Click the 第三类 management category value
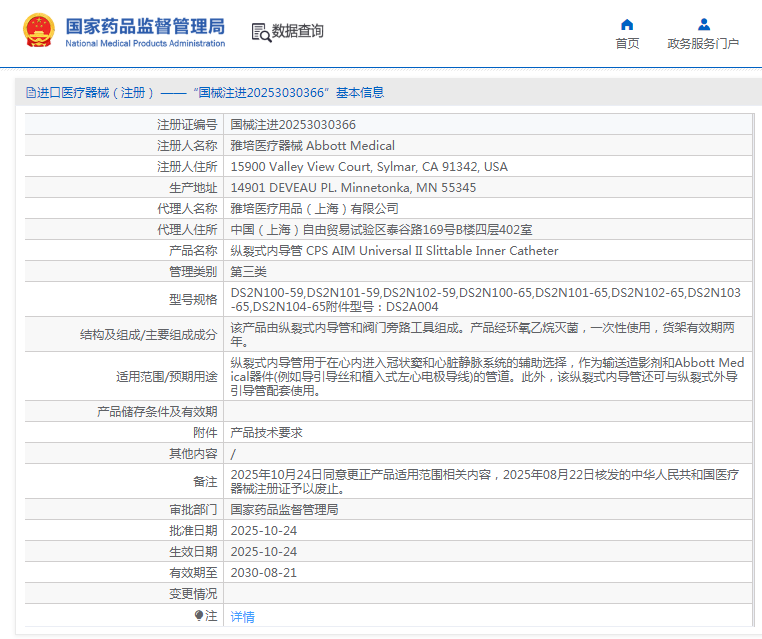 click(249, 272)
